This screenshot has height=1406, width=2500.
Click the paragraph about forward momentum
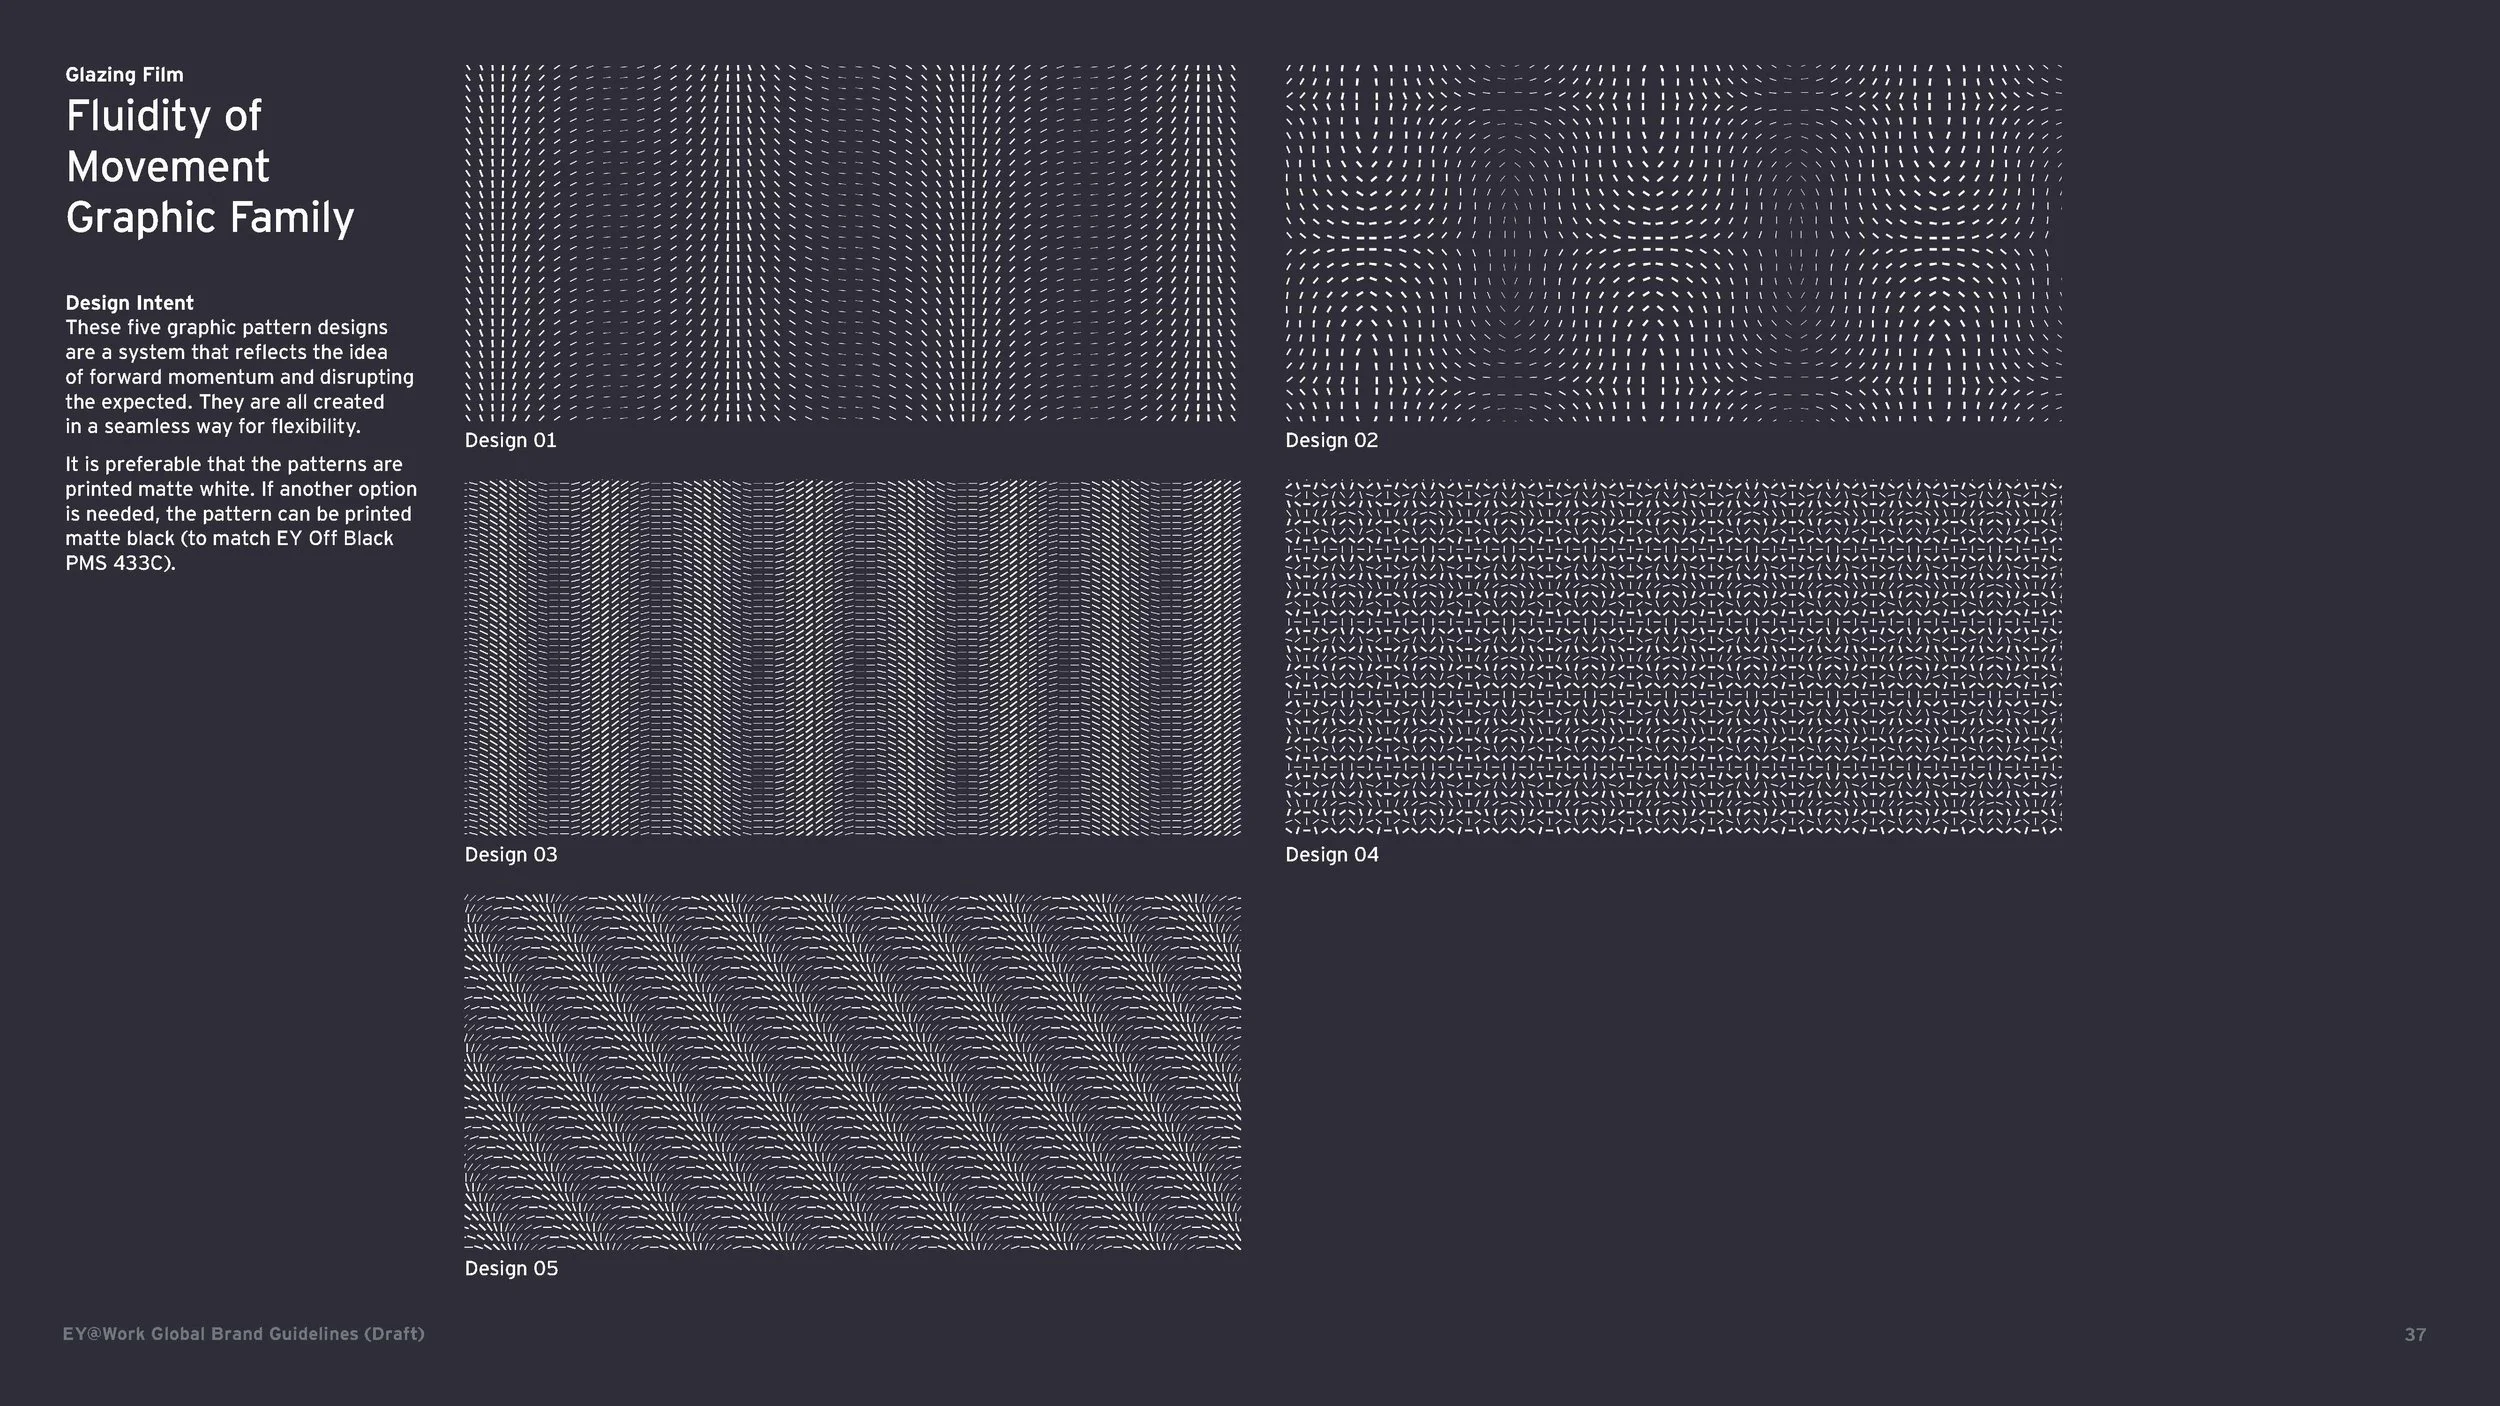(238, 377)
